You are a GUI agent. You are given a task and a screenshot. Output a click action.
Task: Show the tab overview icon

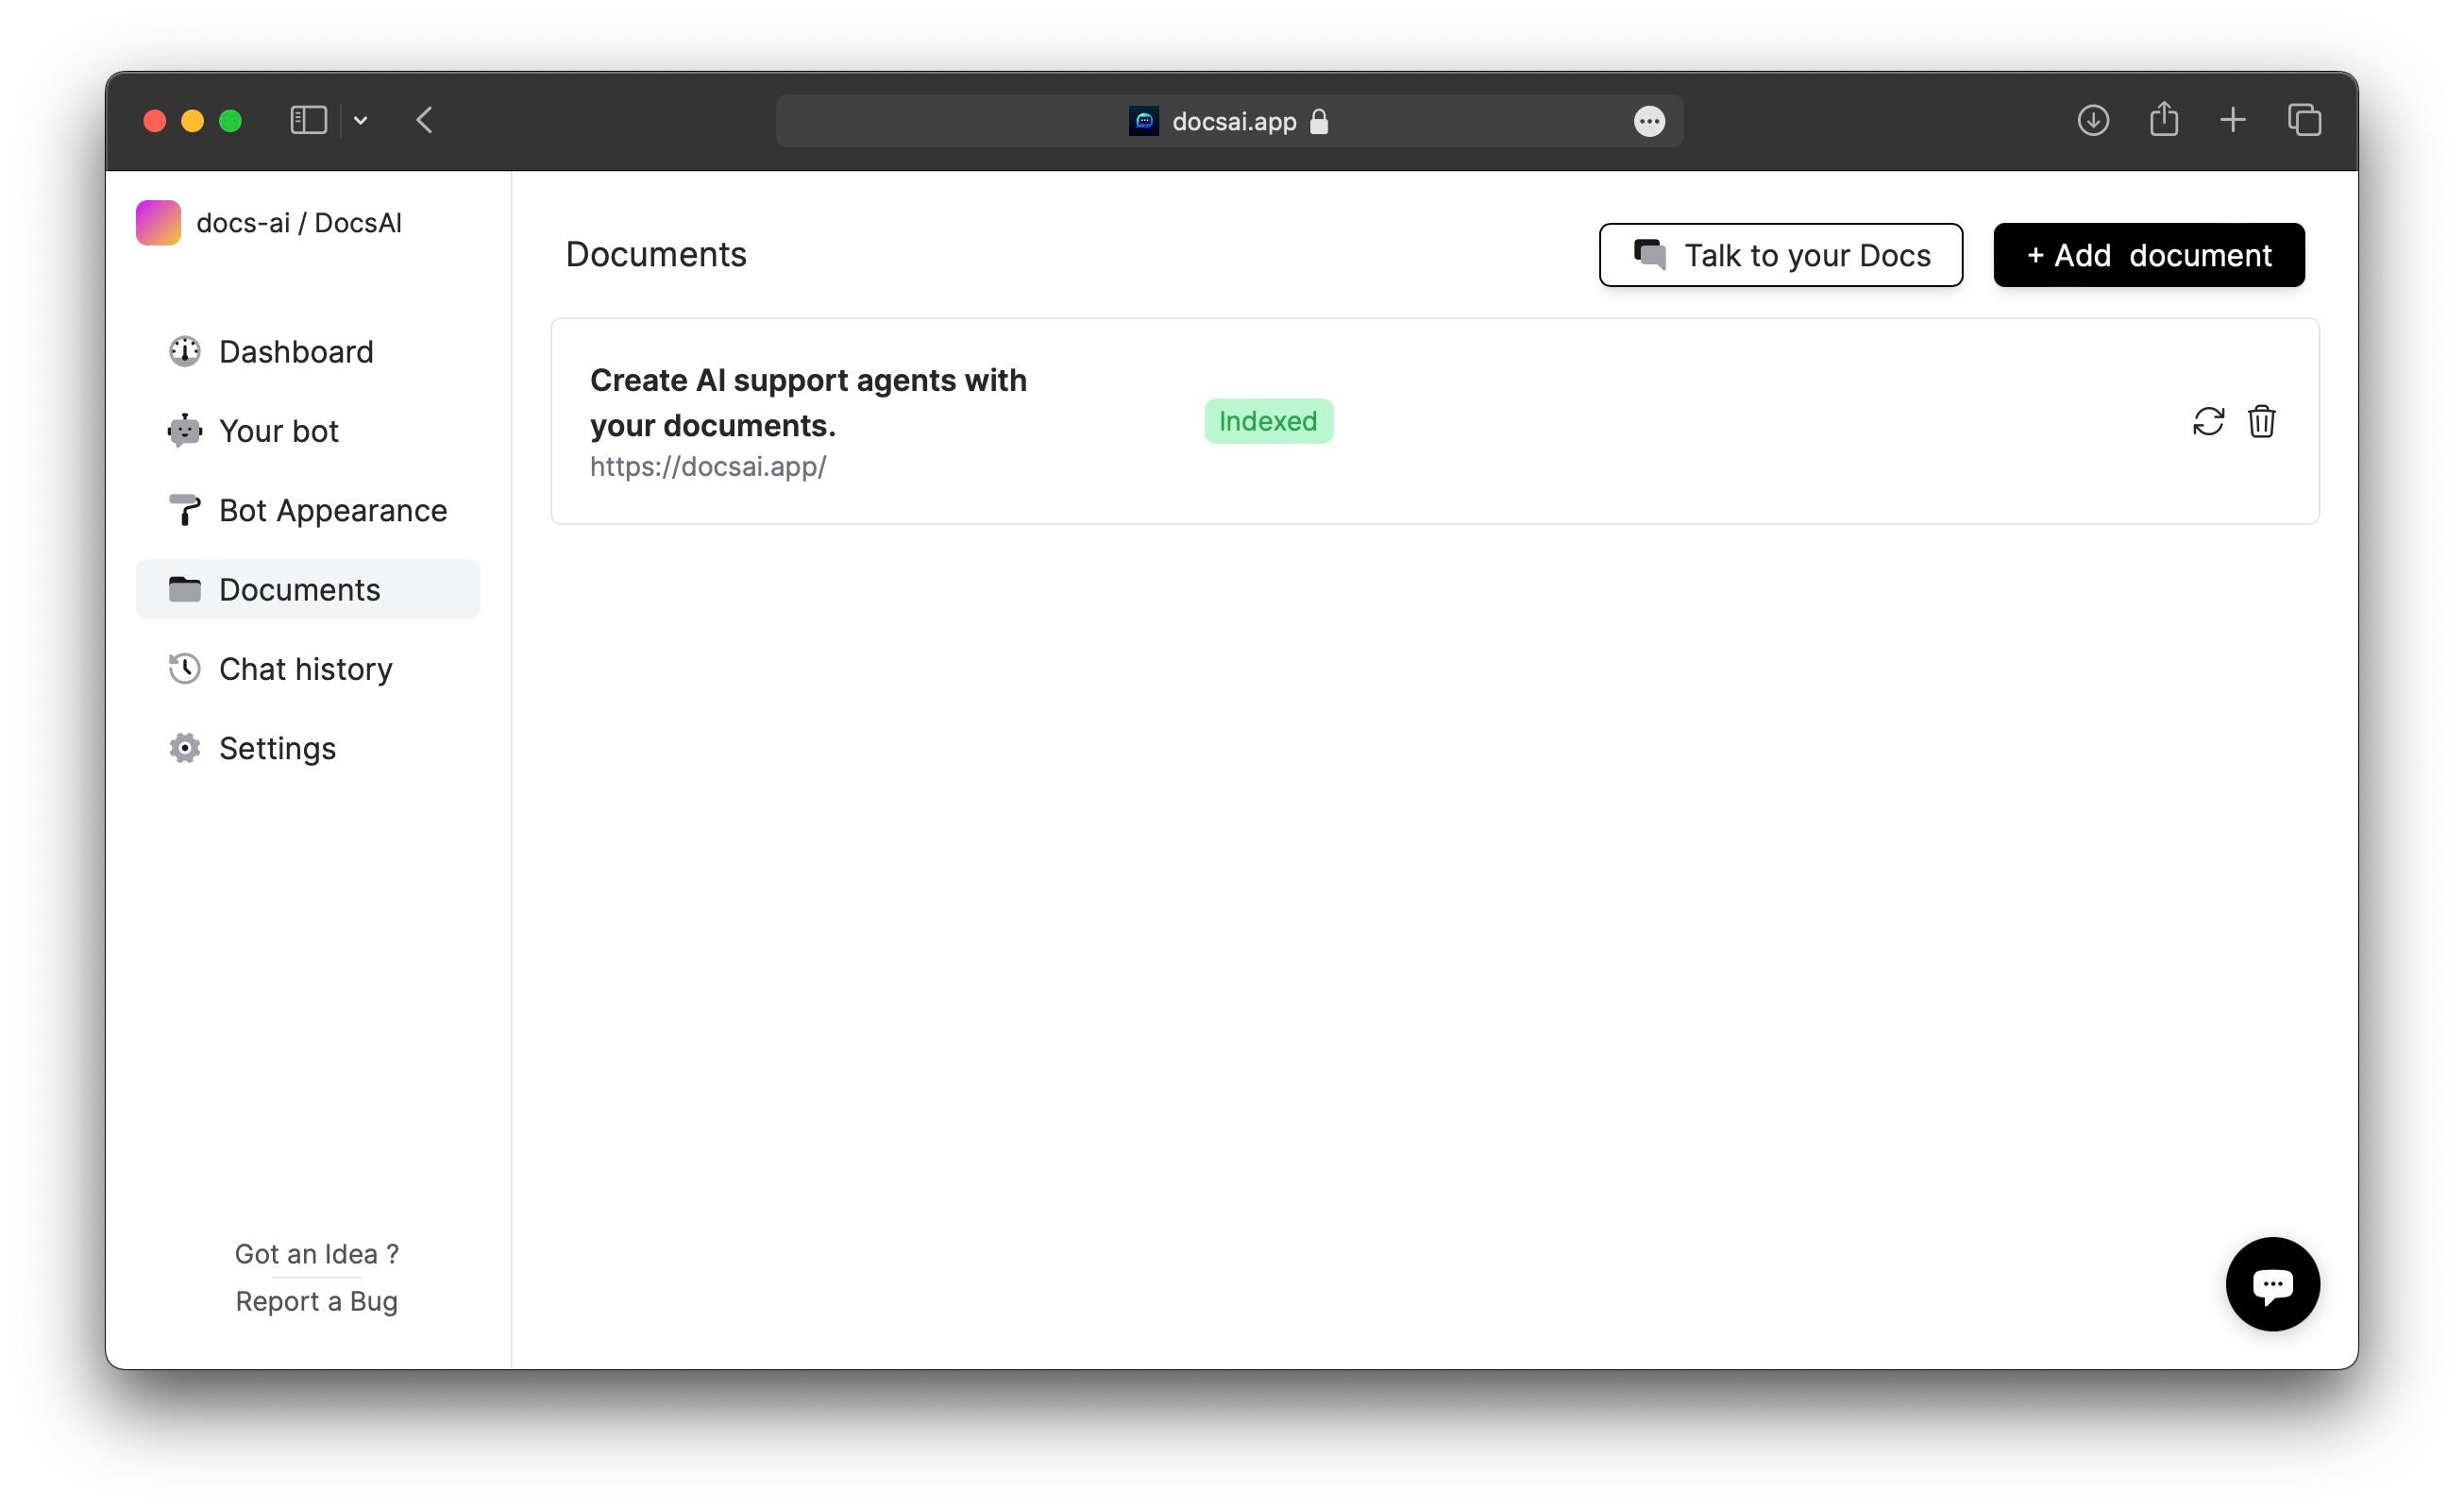coord(2304,120)
